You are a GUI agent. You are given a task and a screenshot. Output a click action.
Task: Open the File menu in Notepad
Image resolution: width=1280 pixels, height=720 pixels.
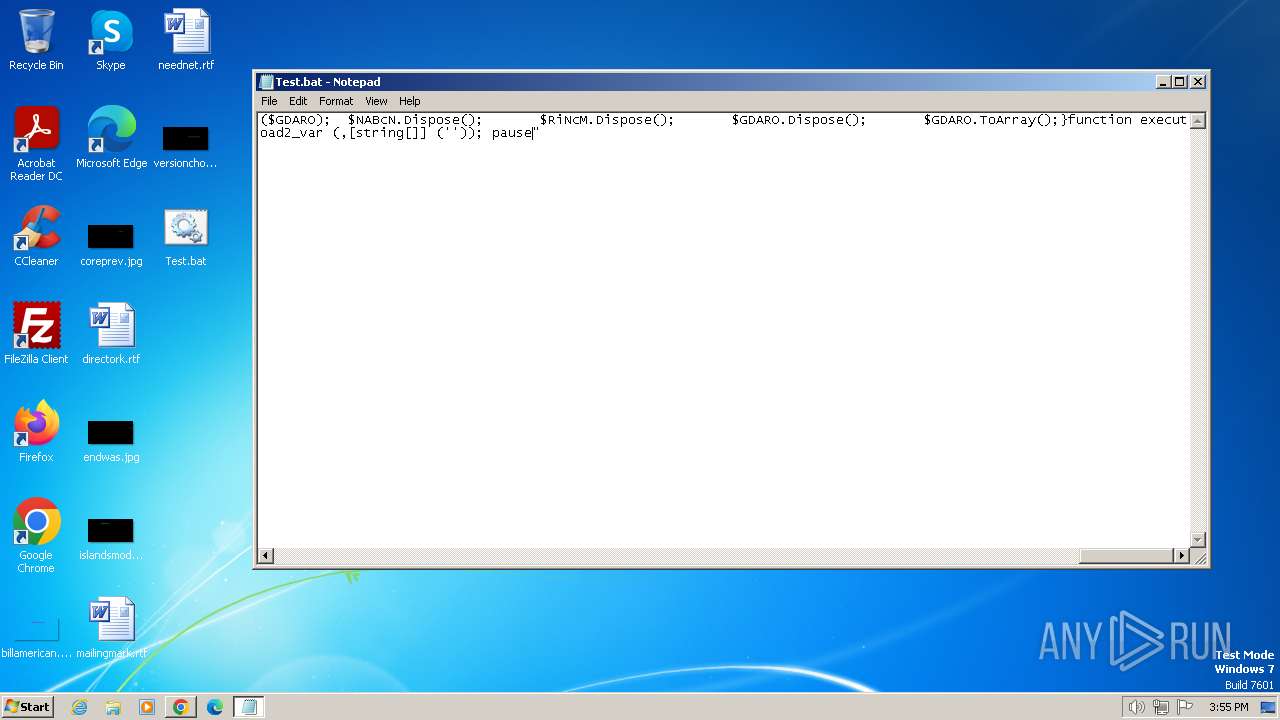click(x=269, y=101)
